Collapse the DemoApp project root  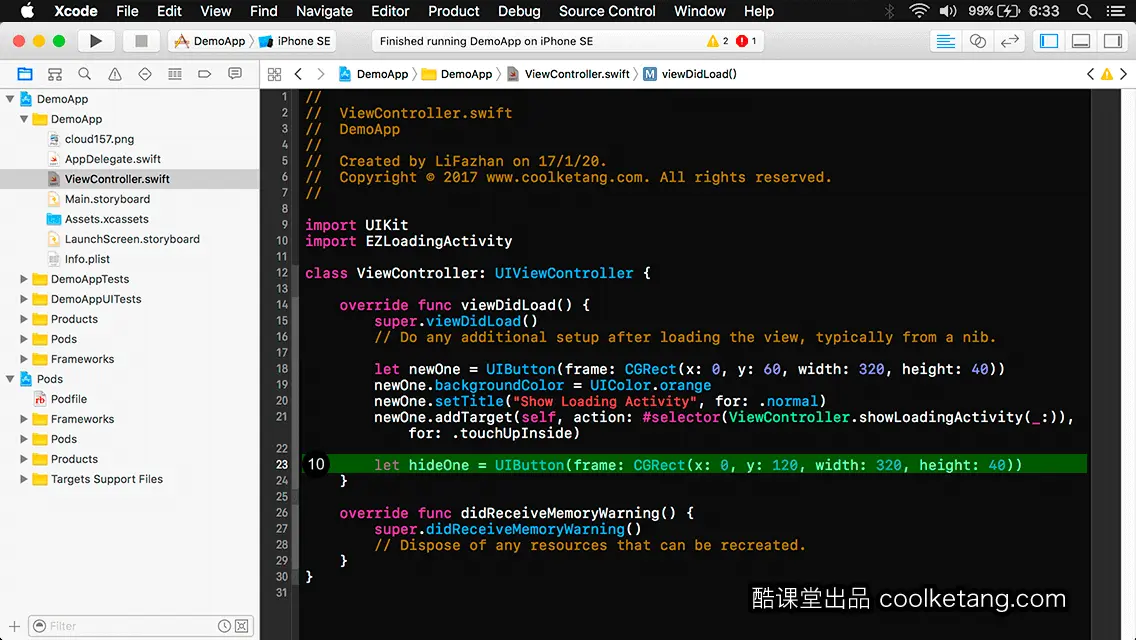pyautogui.click(x=10, y=99)
